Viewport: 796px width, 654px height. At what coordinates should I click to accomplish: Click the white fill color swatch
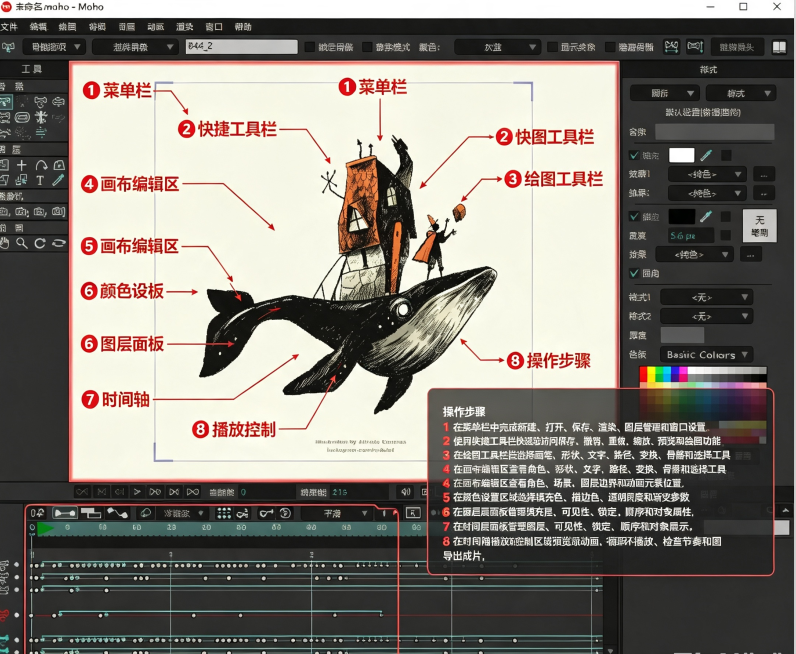tap(681, 155)
